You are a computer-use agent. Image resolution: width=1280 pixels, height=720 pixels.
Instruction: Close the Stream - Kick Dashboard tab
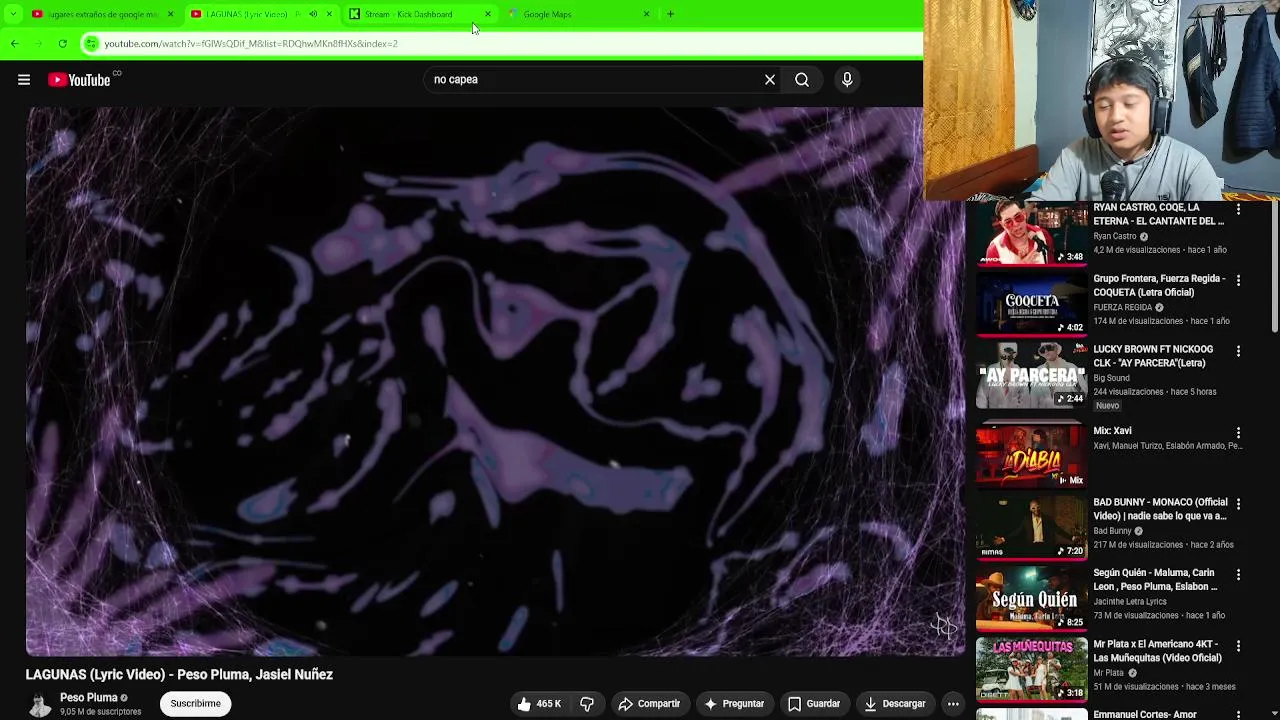click(x=487, y=14)
